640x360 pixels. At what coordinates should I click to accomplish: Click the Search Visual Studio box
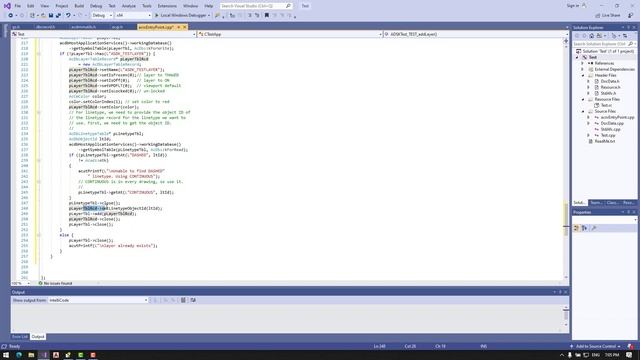(256, 6)
